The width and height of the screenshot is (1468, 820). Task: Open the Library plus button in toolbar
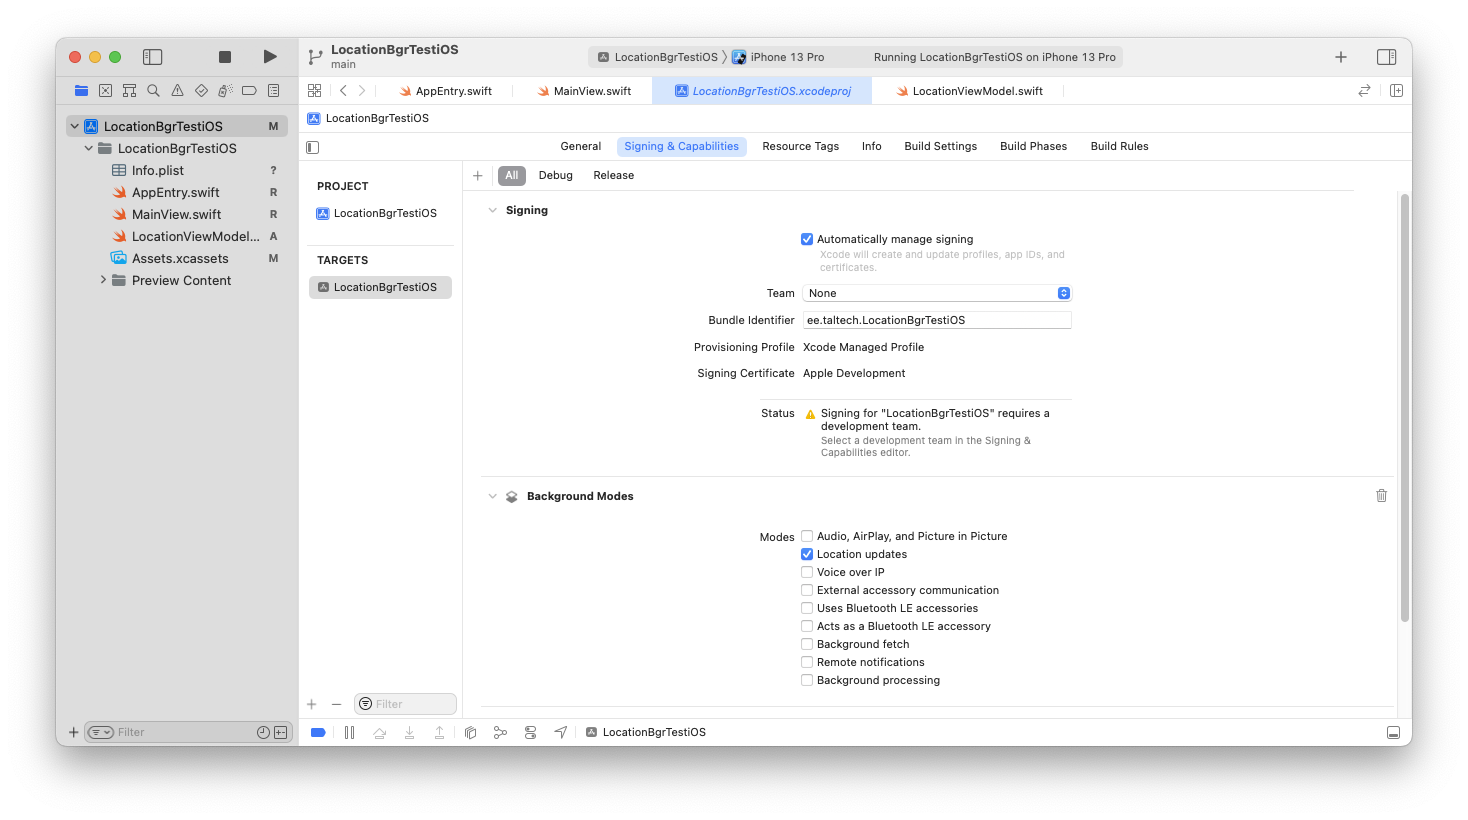tap(1341, 57)
